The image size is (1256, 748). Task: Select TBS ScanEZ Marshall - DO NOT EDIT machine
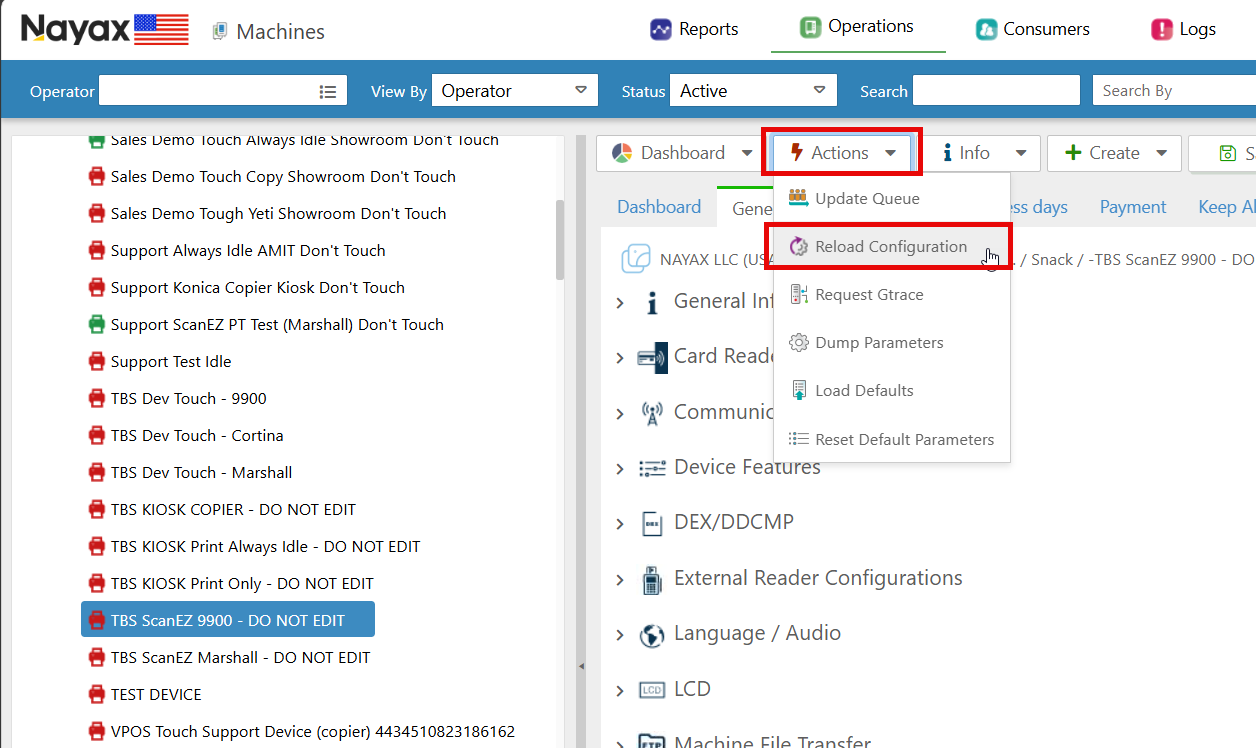pyautogui.click(x=240, y=658)
